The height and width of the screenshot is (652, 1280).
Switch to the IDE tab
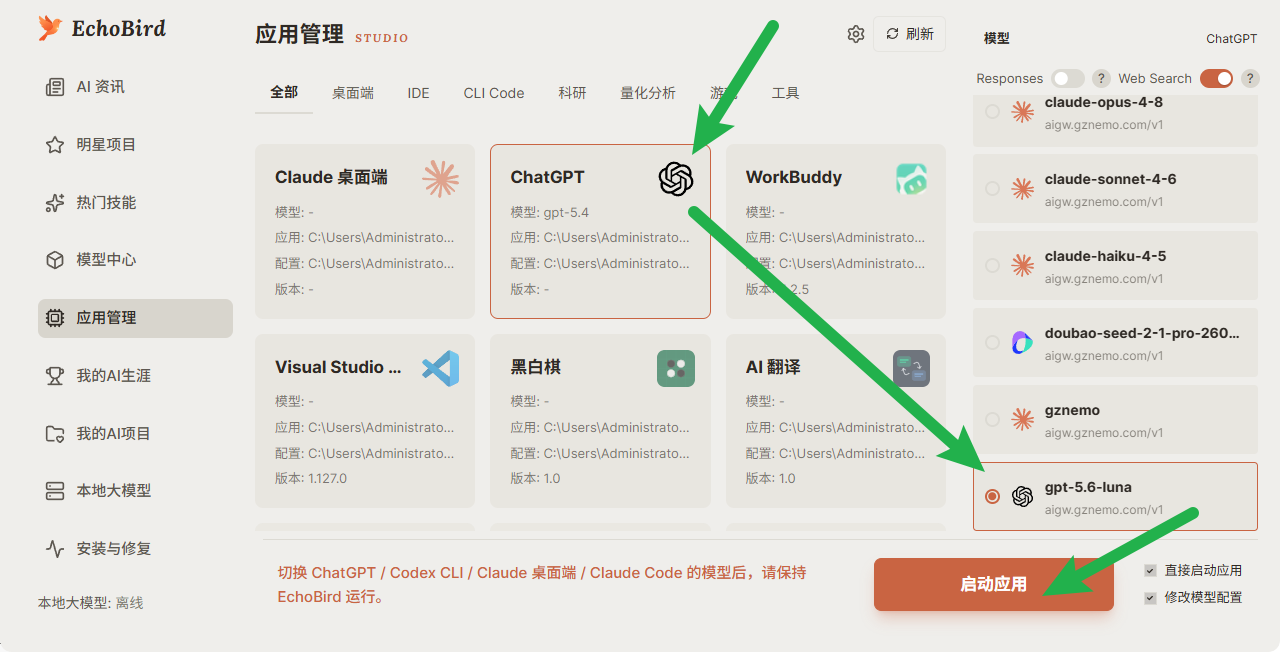pos(418,93)
